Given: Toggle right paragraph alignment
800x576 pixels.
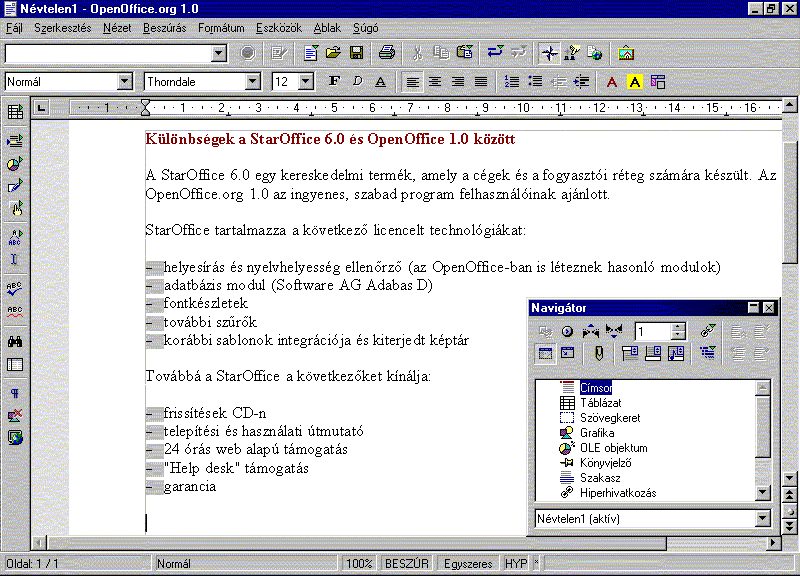Looking at the screenshot, I should point(458,82).
